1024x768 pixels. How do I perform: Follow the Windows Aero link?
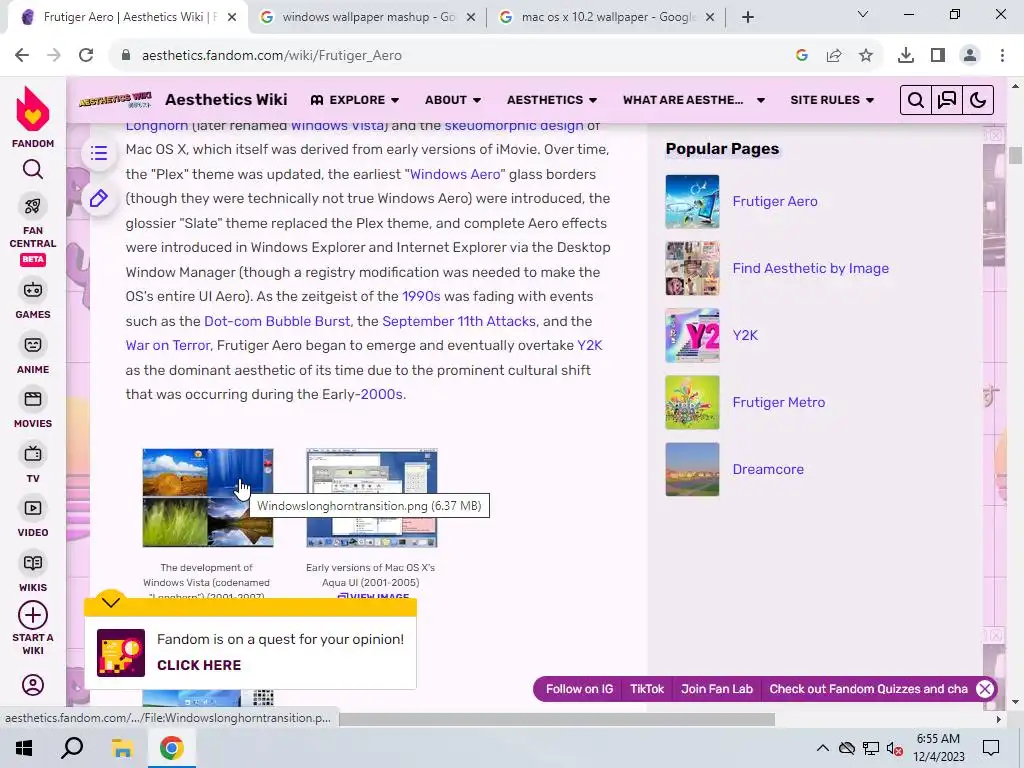(x=455, y=174)
